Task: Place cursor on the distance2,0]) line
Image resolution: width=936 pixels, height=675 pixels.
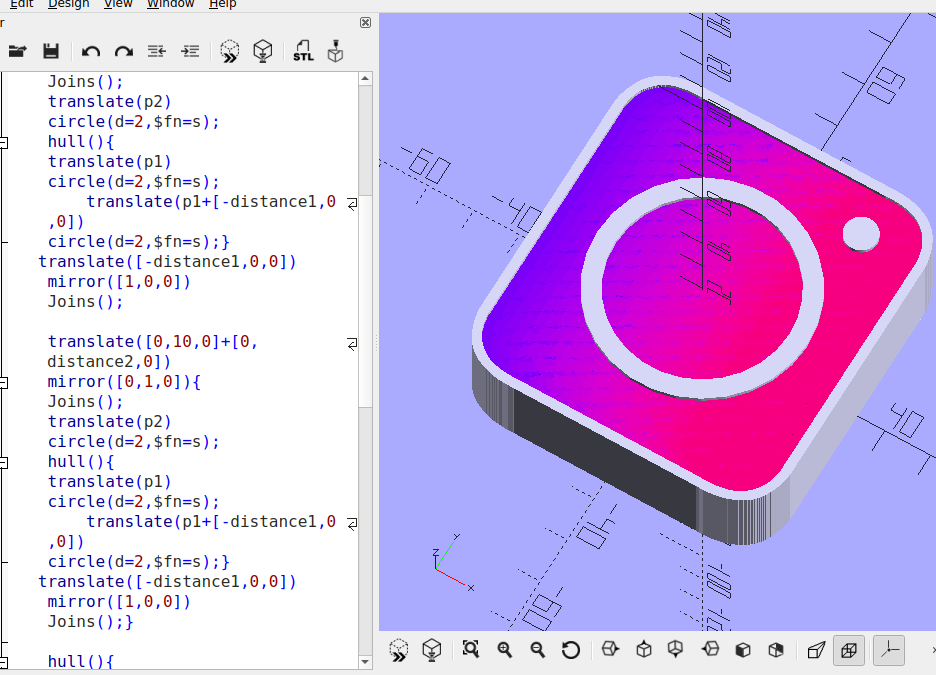Action: [x=109, y=362]
